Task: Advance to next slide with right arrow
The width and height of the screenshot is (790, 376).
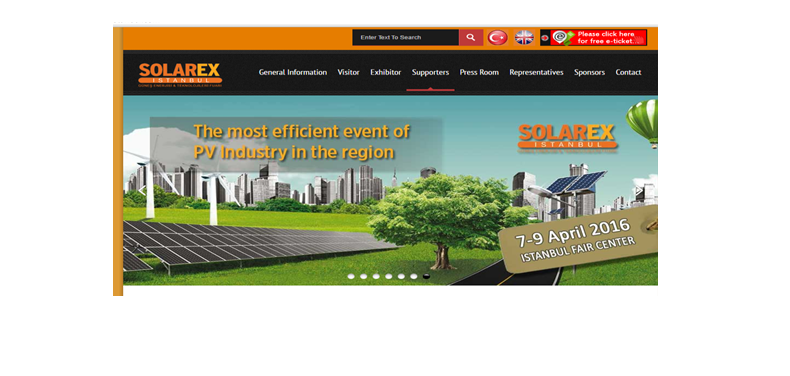Action: pos(638,191)
